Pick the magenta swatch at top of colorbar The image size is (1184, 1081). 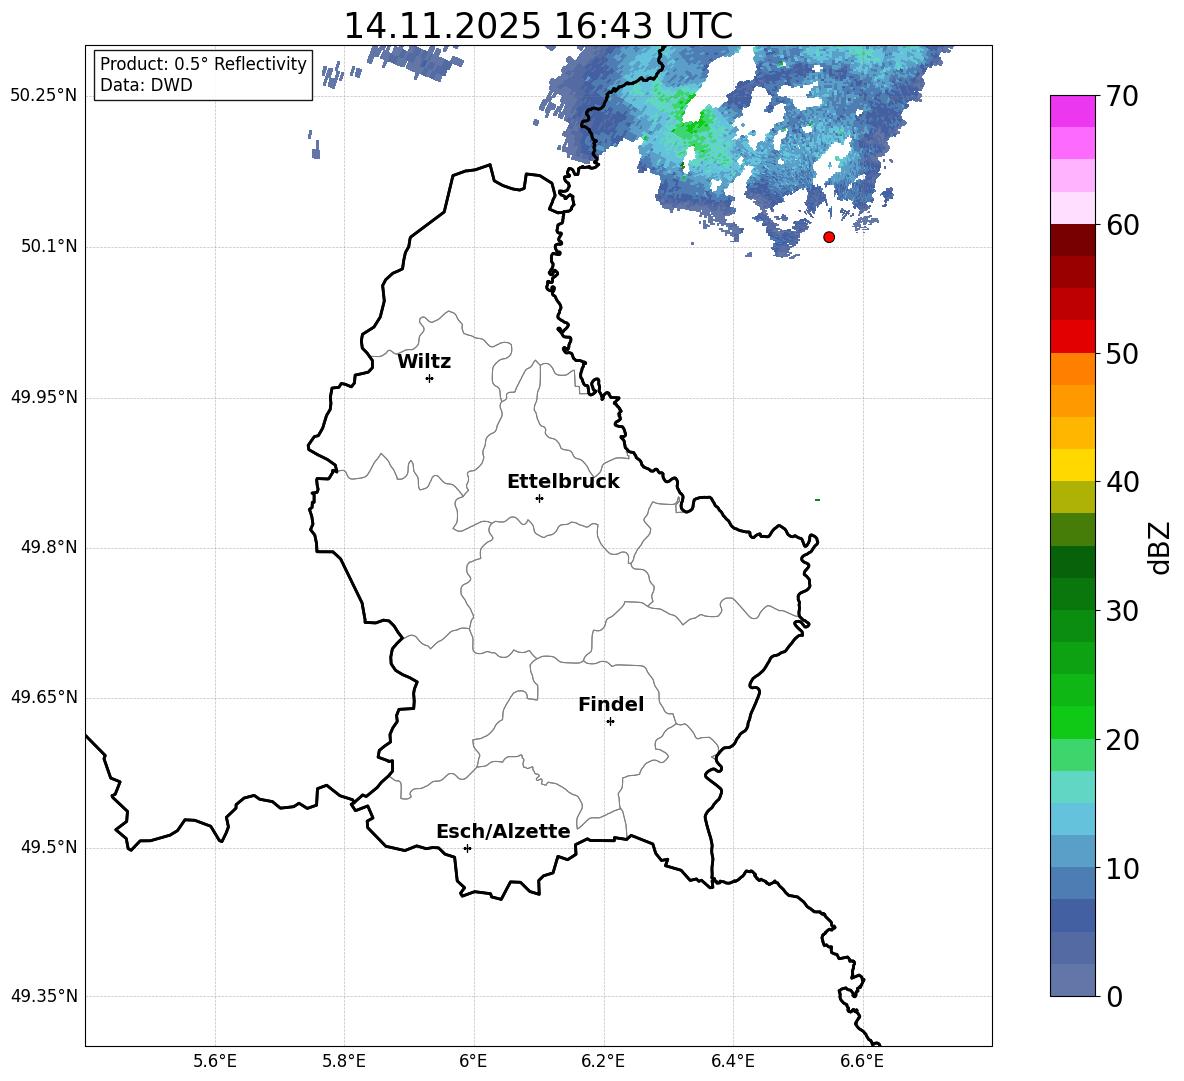pos(1072,112)
